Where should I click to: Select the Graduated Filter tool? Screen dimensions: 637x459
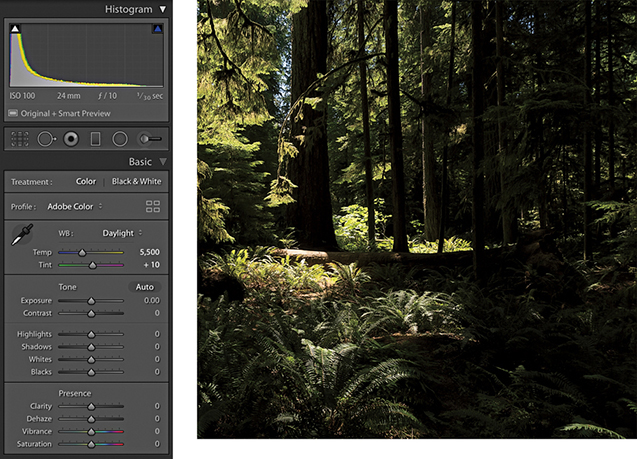pyautogui.click(x=96, y=140)
